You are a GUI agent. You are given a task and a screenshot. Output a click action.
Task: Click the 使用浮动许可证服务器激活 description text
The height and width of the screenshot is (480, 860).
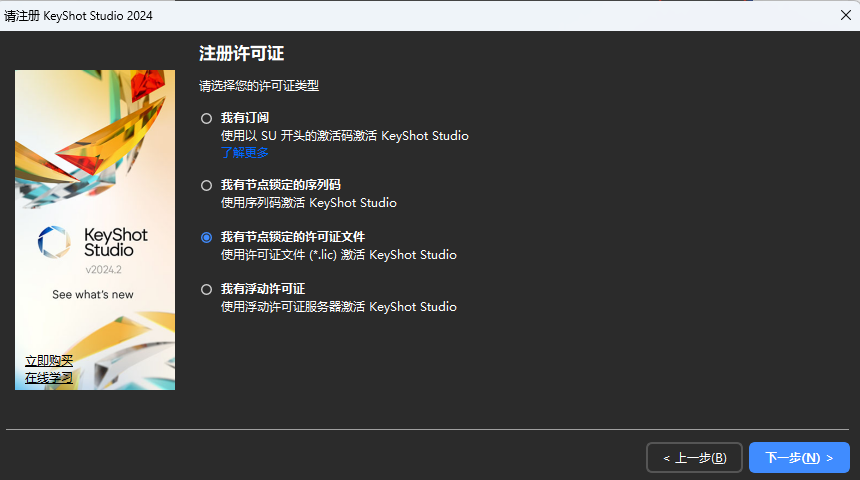pos(338,307)
